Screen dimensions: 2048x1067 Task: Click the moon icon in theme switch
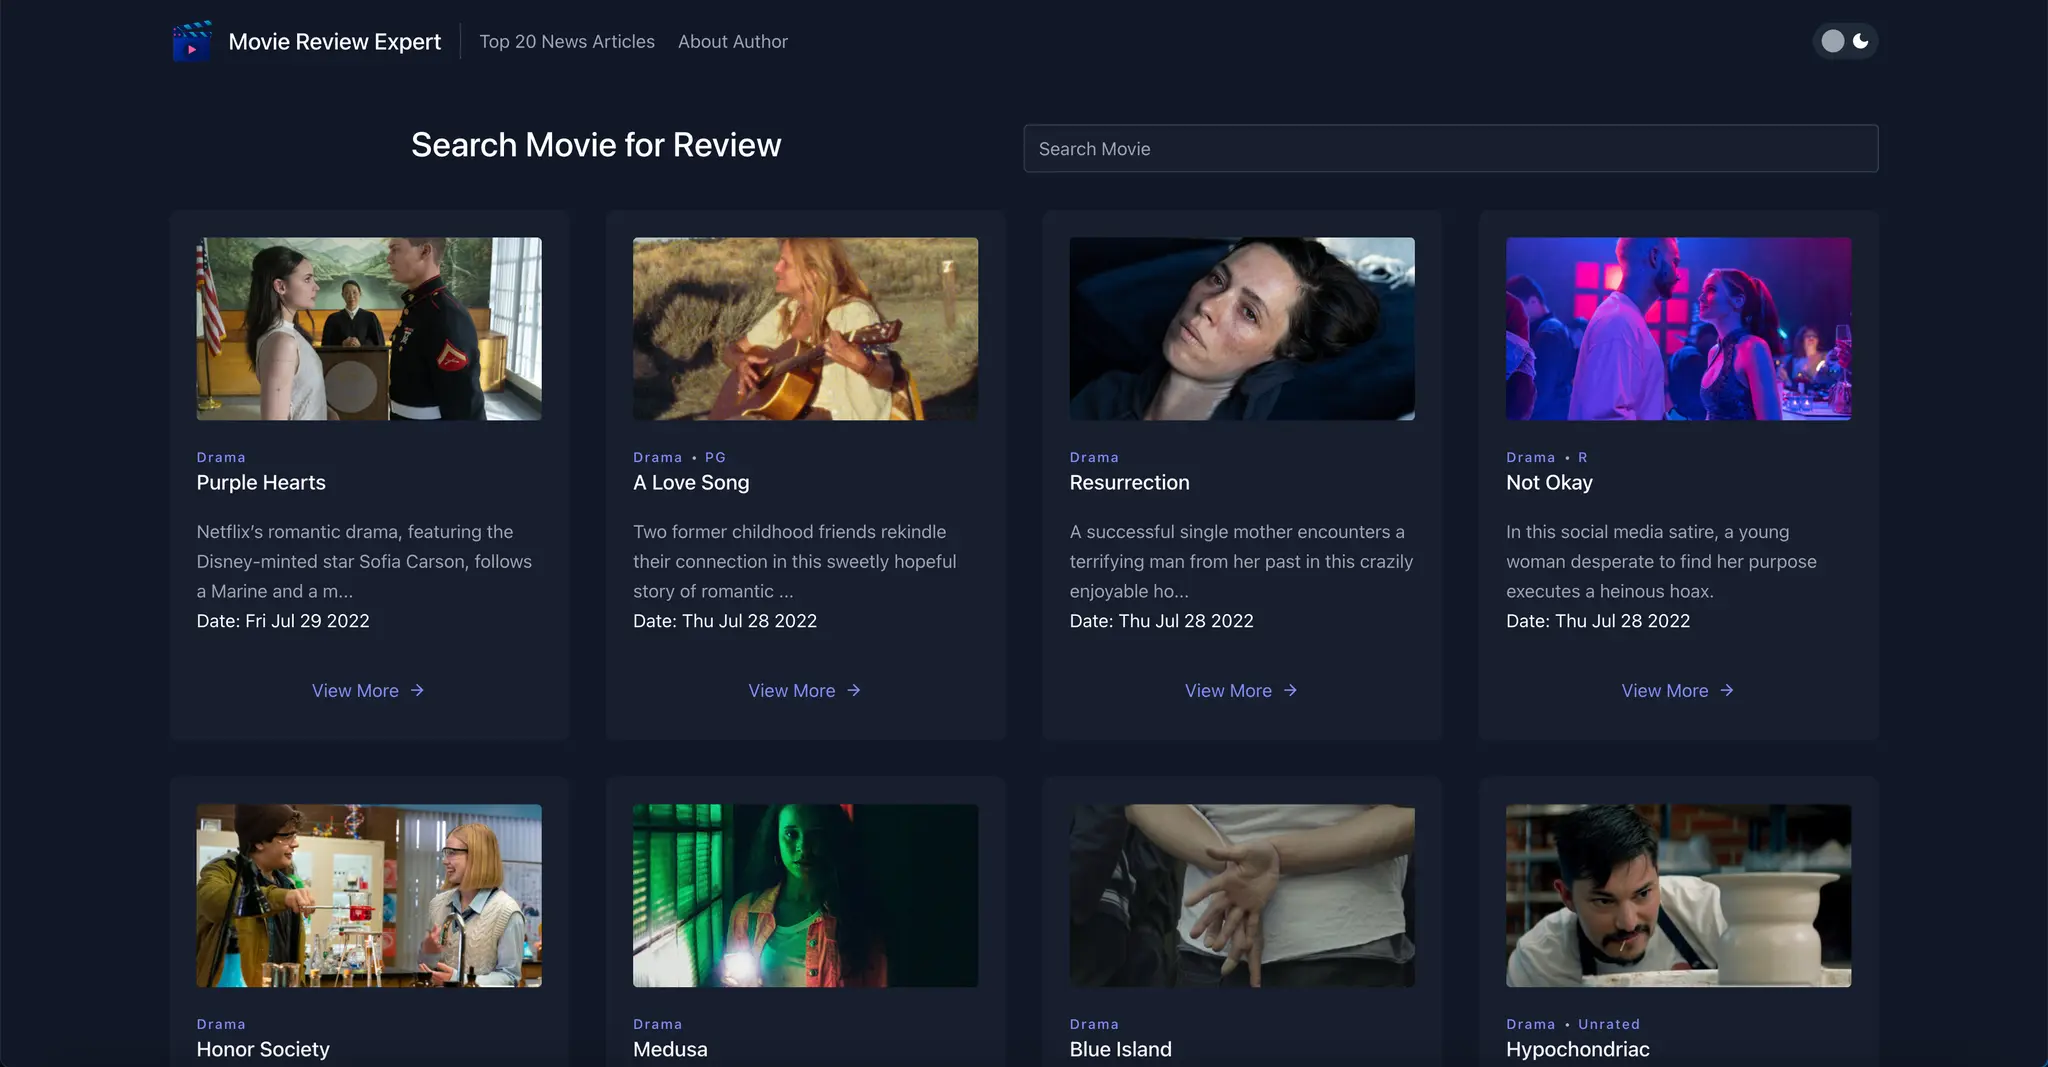tap(1861, 41)
